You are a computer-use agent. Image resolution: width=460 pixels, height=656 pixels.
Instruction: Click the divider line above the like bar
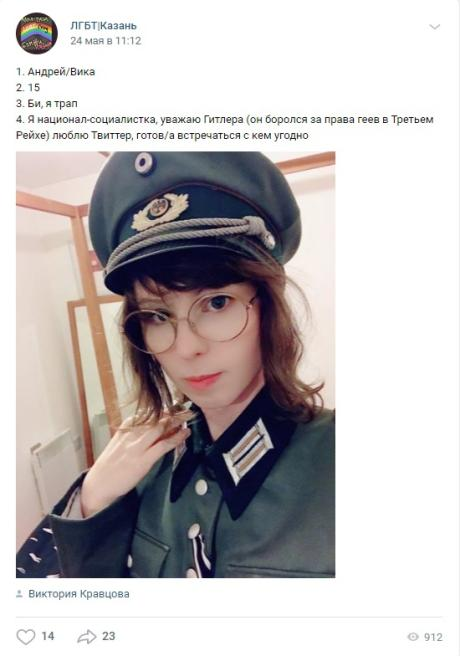coord(229,617)
